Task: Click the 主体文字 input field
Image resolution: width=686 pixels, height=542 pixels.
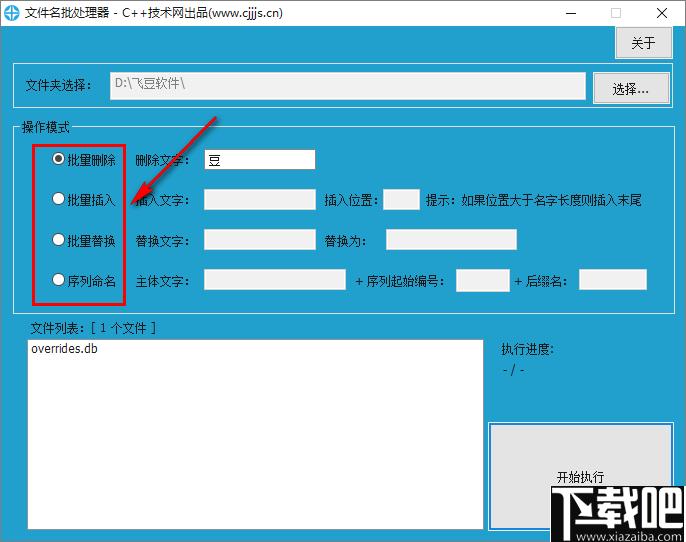Action: coord(275,280)
